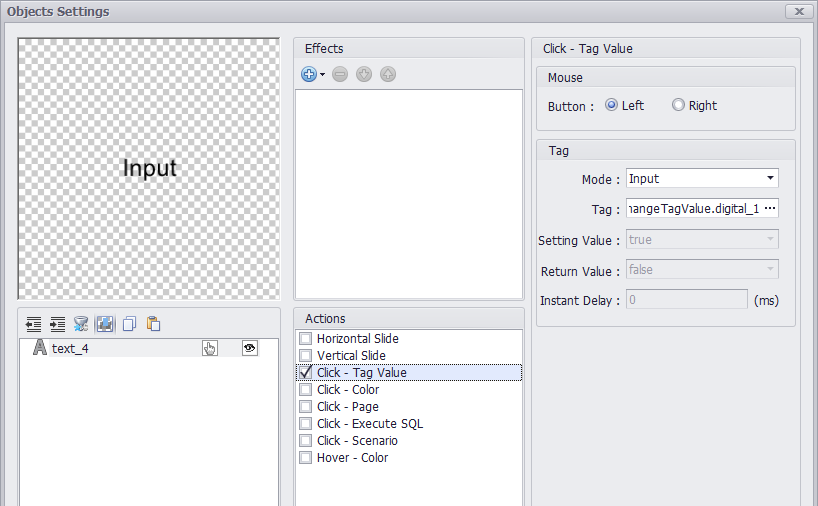
Task: Click the add effect plus icon
Action: click(309, 75)
